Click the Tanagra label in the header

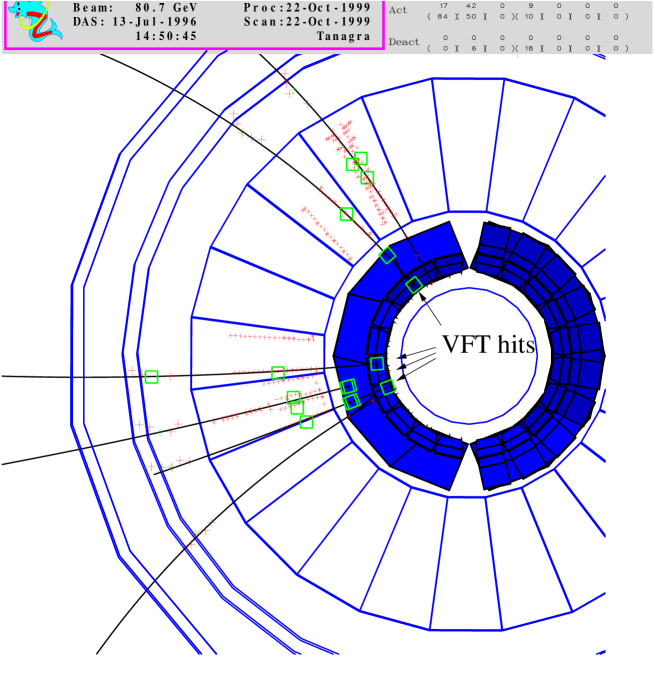pos(343,36)
